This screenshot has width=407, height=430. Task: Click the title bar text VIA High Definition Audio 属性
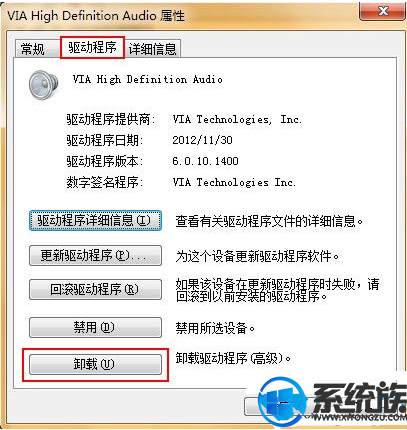pos(96,16)
